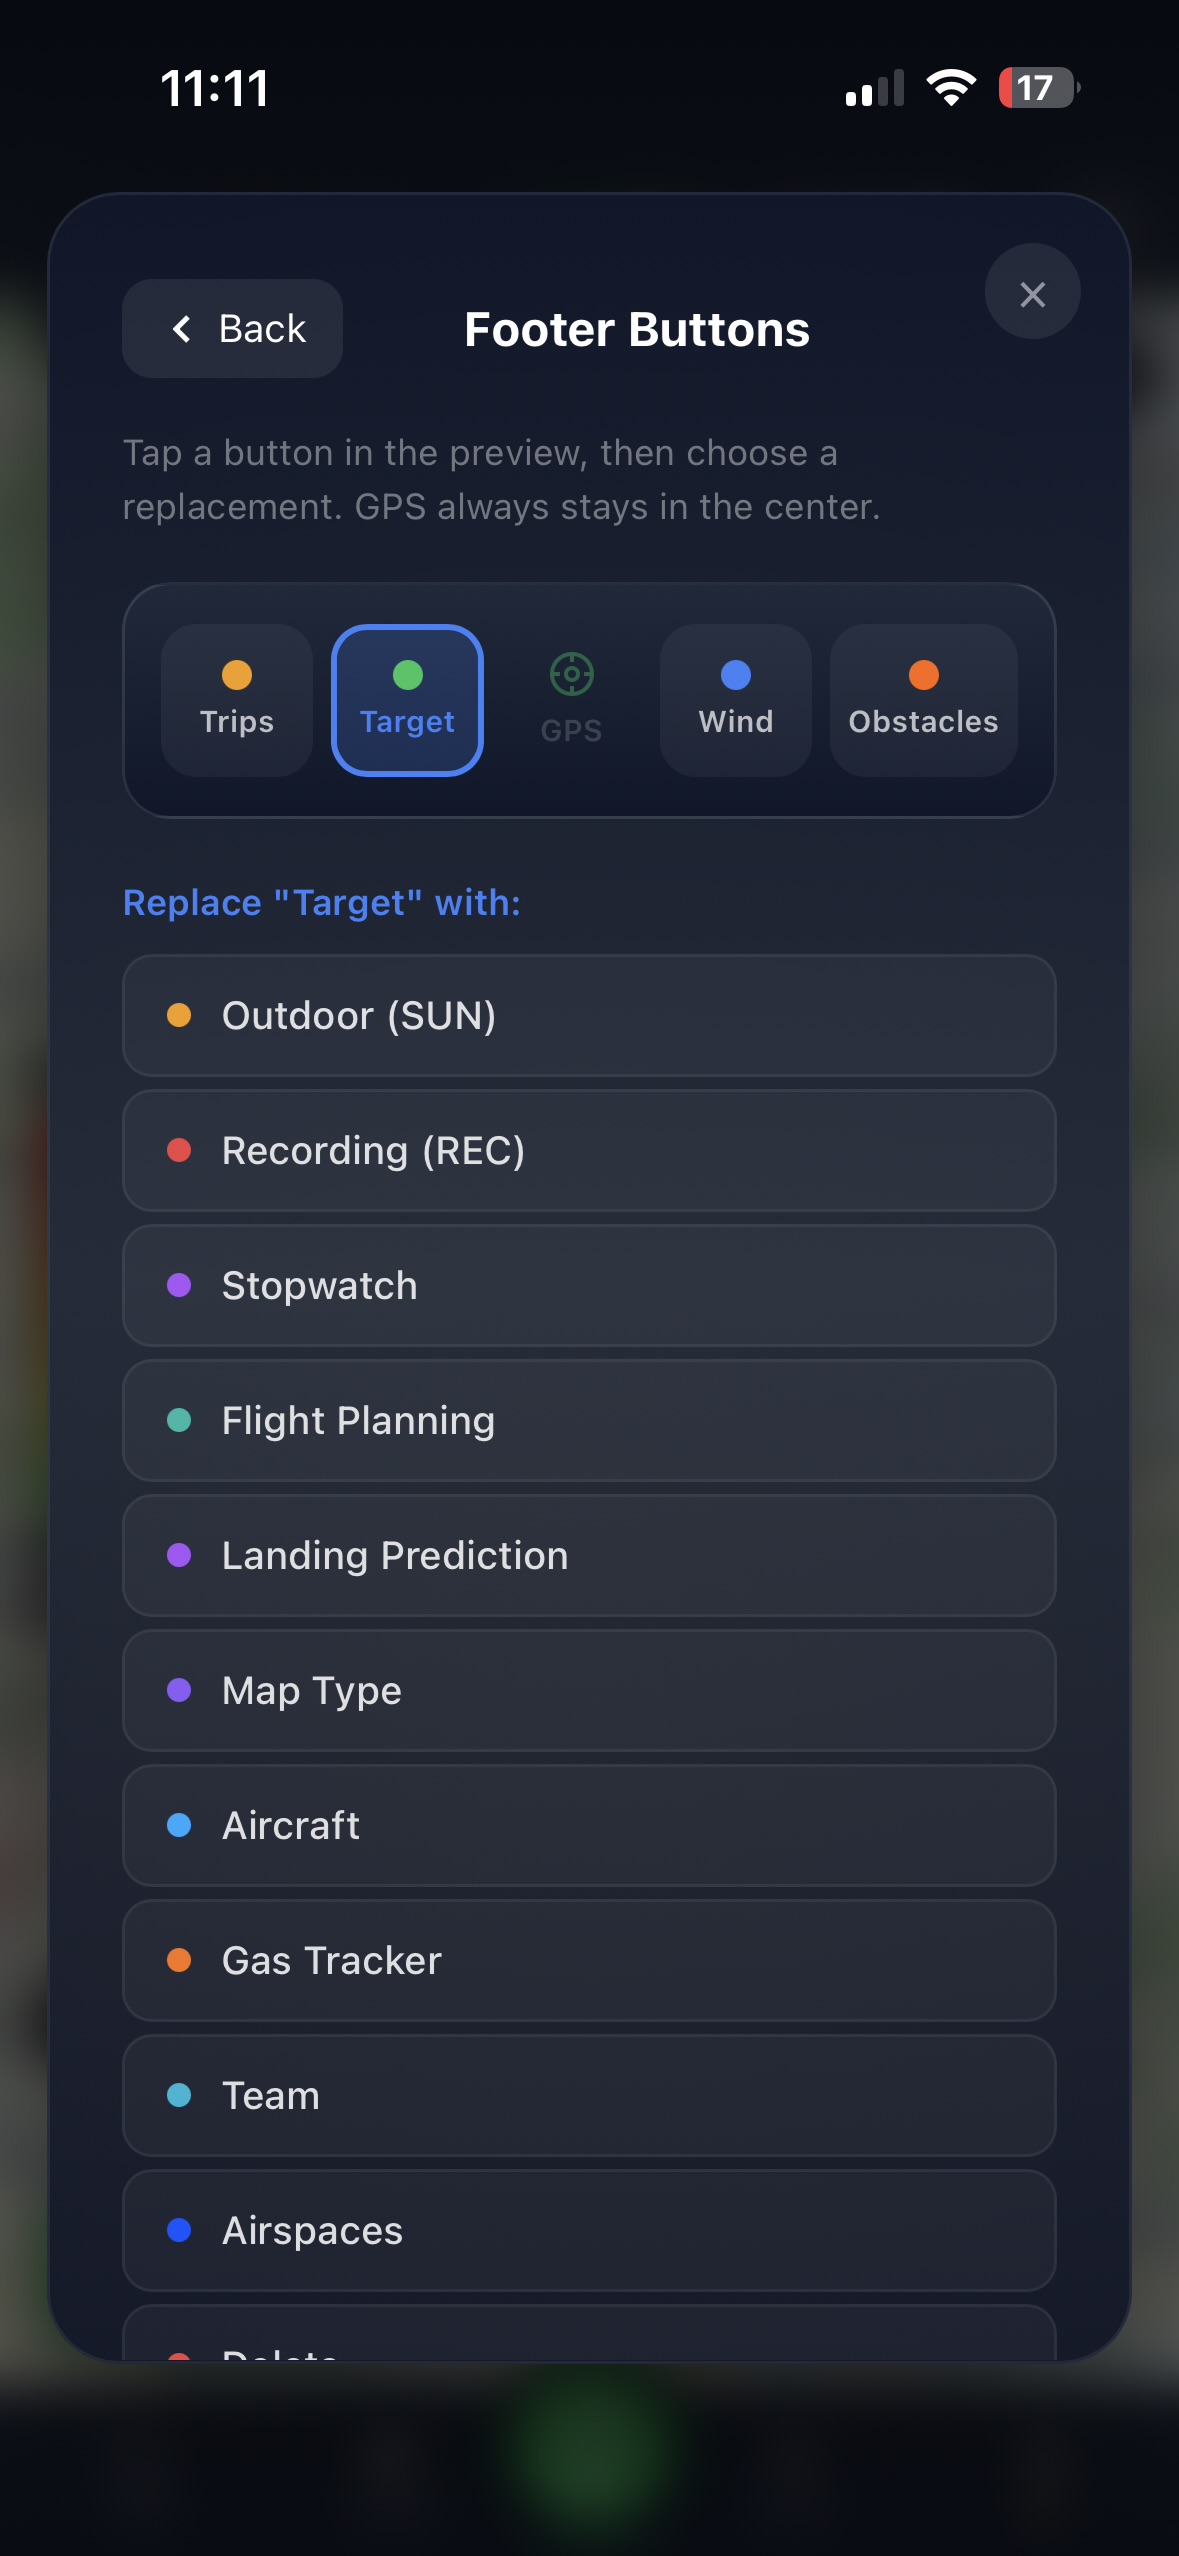
Task: Tap the GPS crosshair icon in preview
Action: (x=571, y=674)
